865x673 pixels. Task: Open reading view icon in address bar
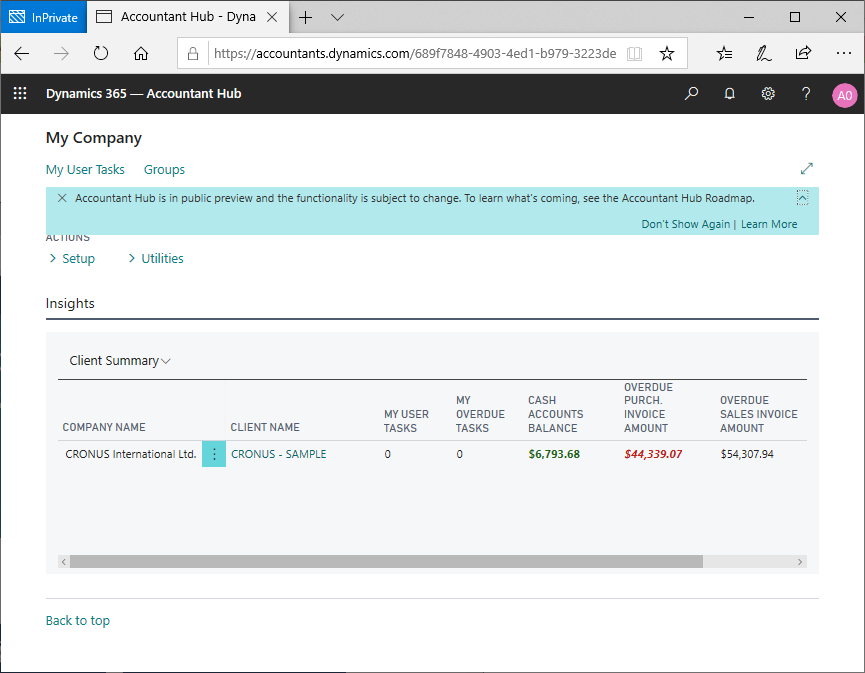click(x=634, y=54)
